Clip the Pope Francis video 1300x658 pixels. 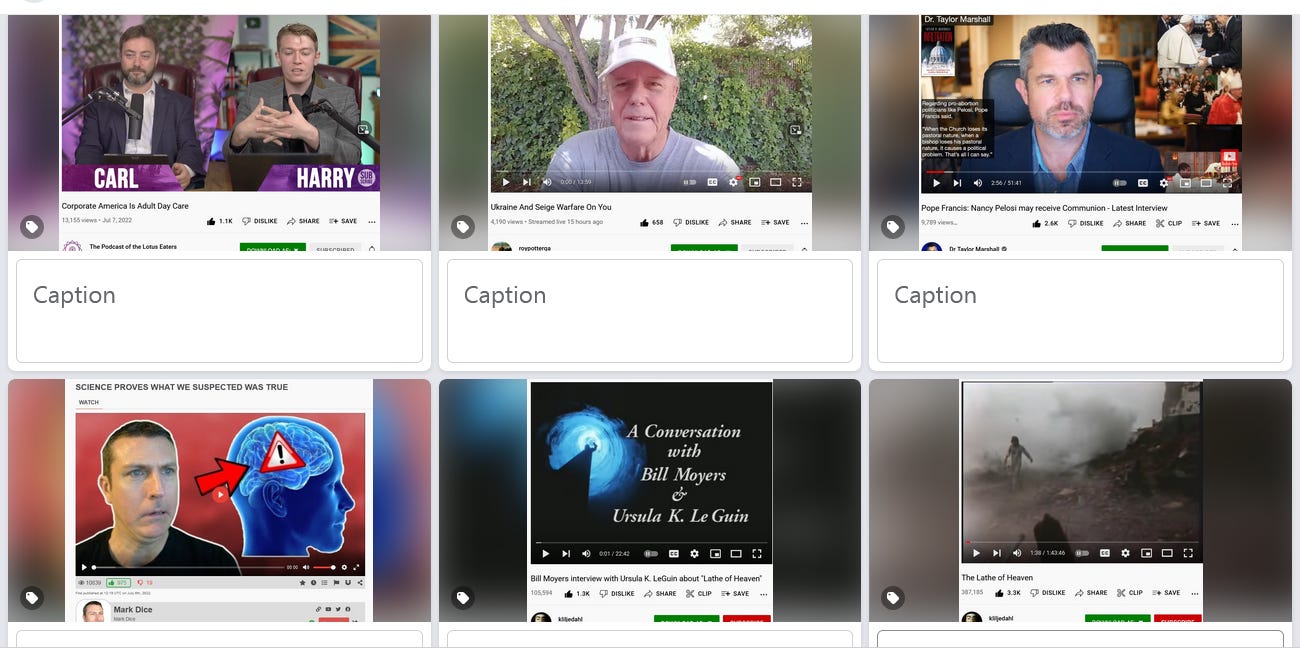[x=1168, y=223]
